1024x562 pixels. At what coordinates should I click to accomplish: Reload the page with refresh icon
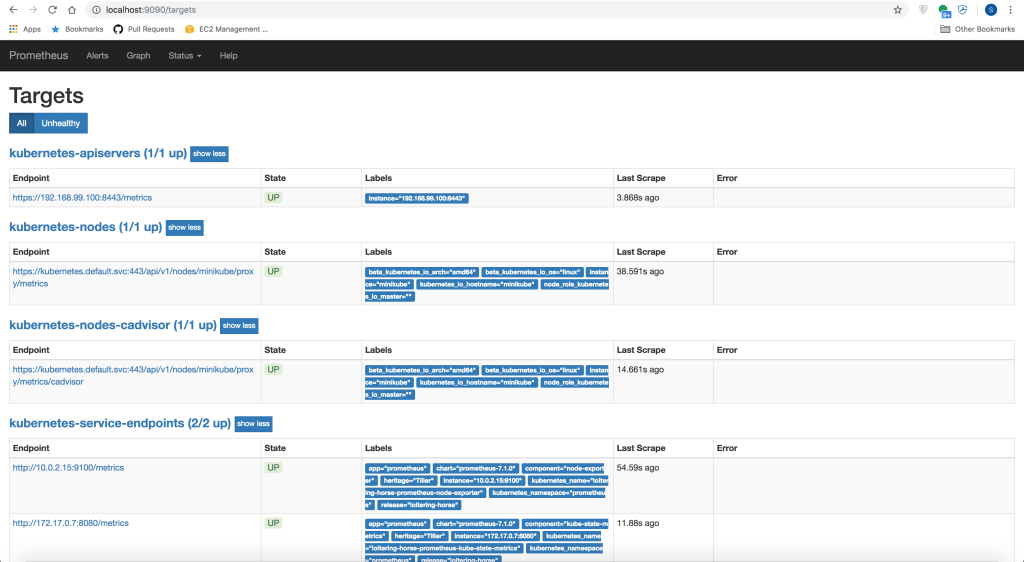[x=52, y=10]
